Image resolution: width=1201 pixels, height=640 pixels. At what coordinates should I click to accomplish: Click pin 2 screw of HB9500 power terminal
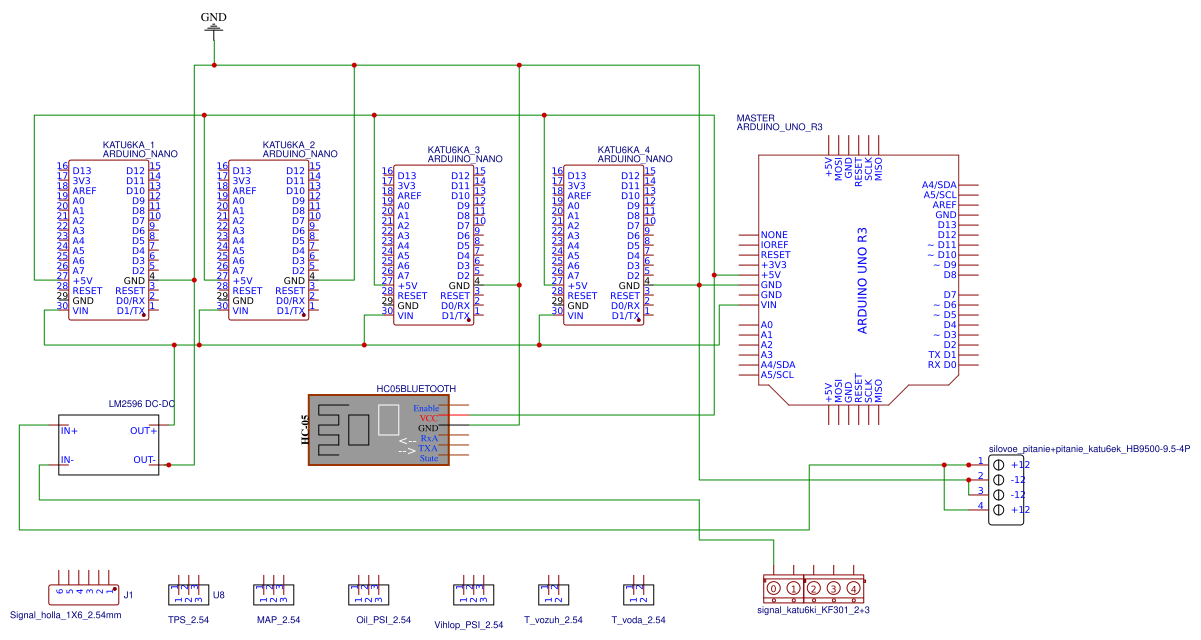pyautogui.click(x=998, y=480)
